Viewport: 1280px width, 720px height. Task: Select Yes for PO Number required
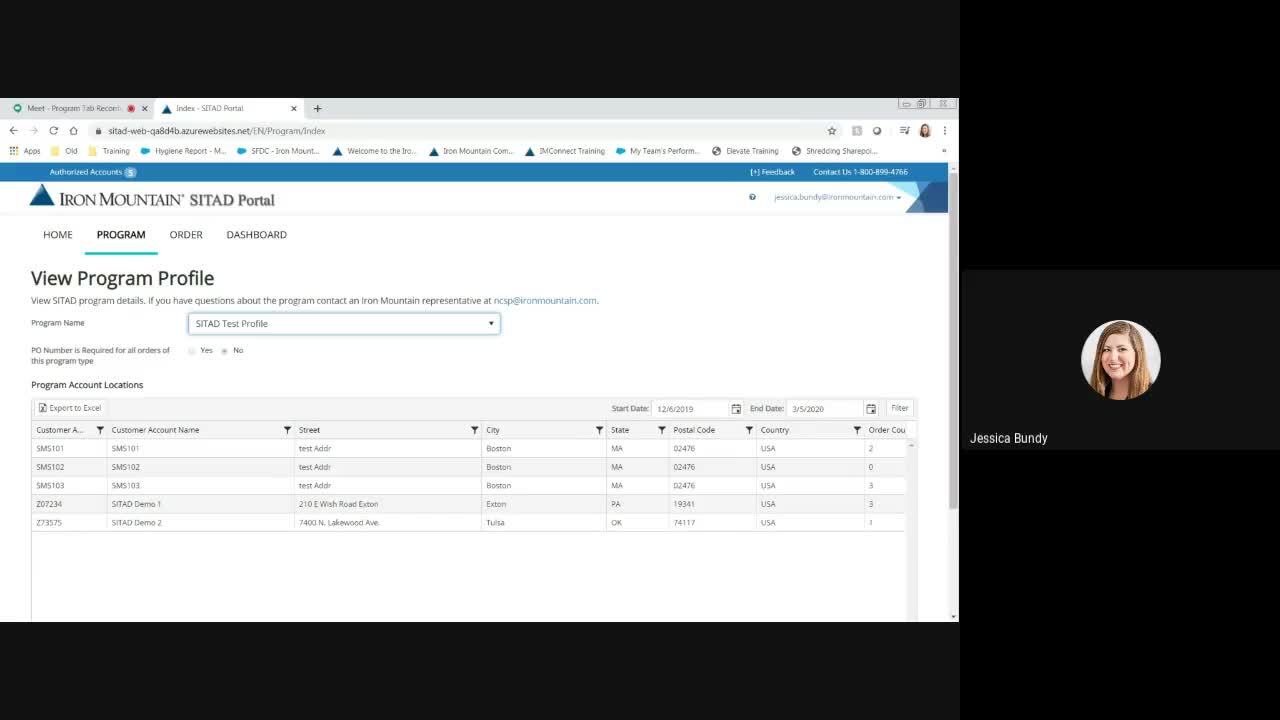click(x=192, y=351)
